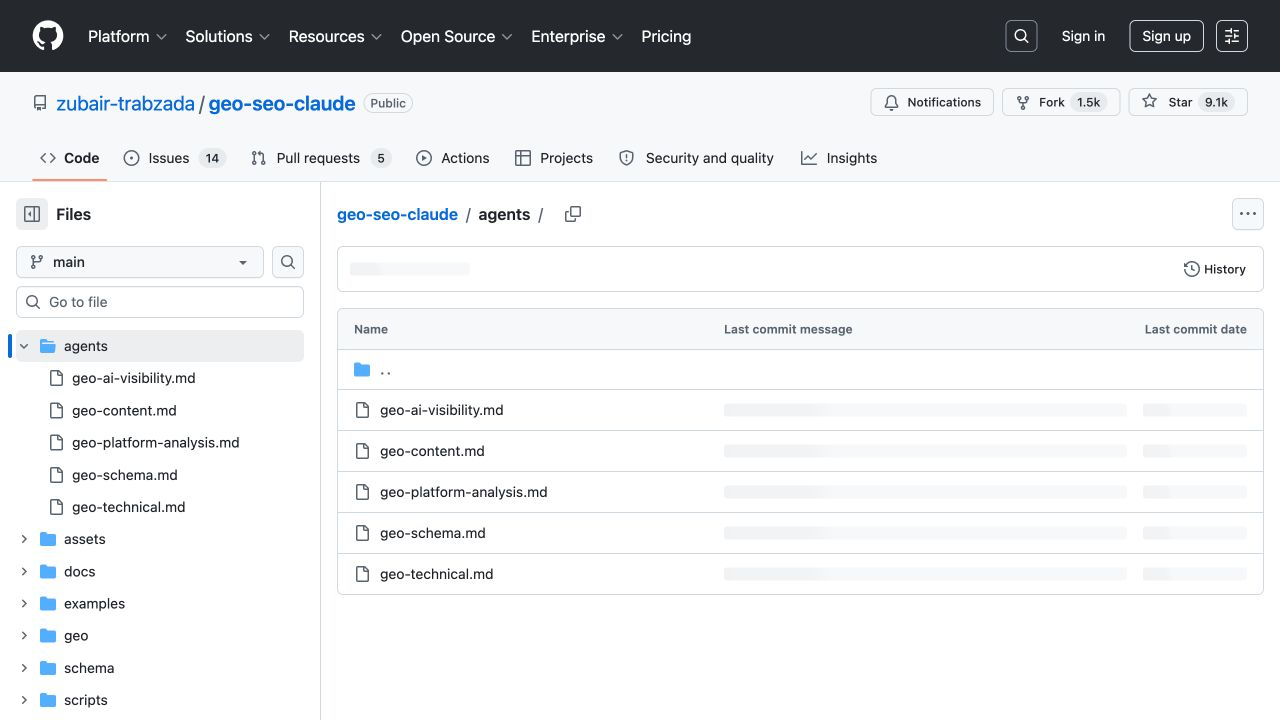Image resolution: width=1280 pixels, height=720 pixels.
Task: Switch to the Pull requests tab
Action: tap(320, 158)
